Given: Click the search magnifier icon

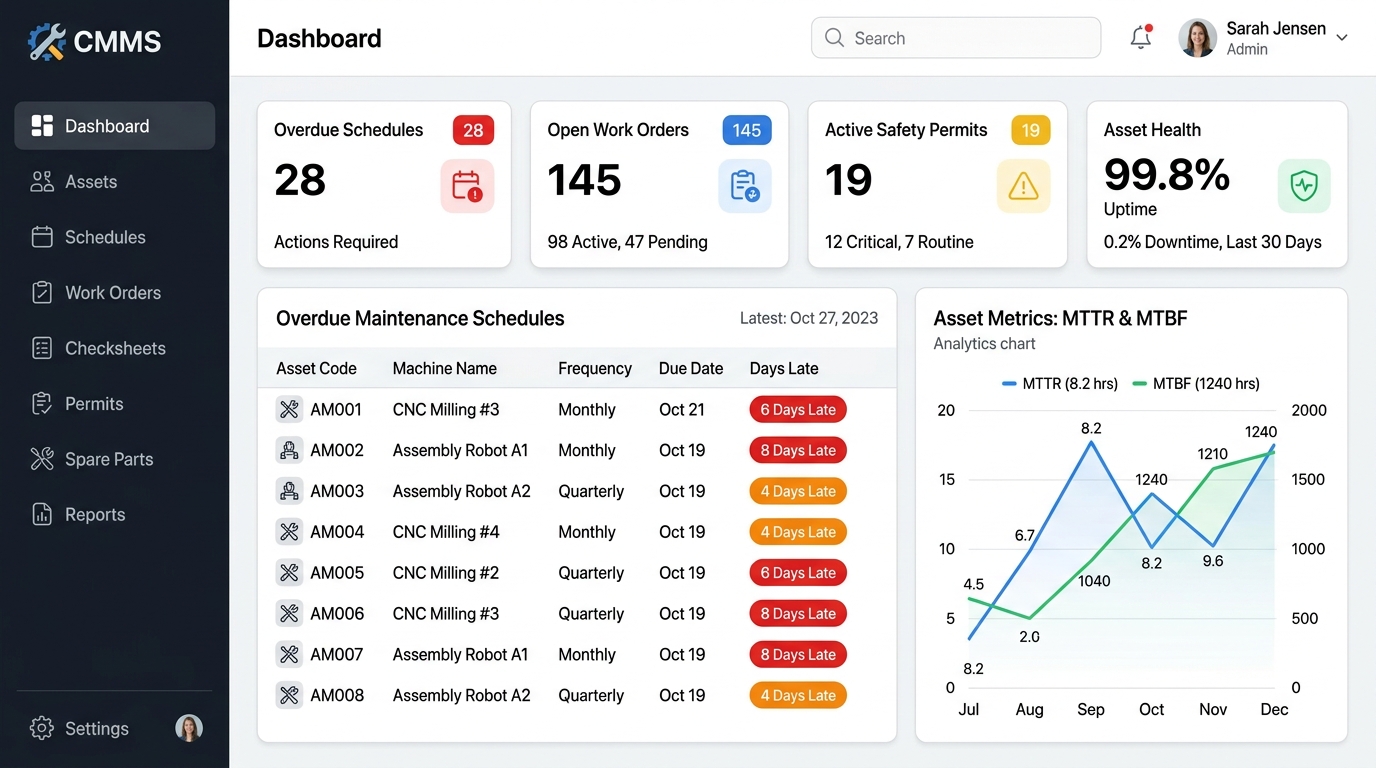Looking at the screenshot, I should 834,38.
